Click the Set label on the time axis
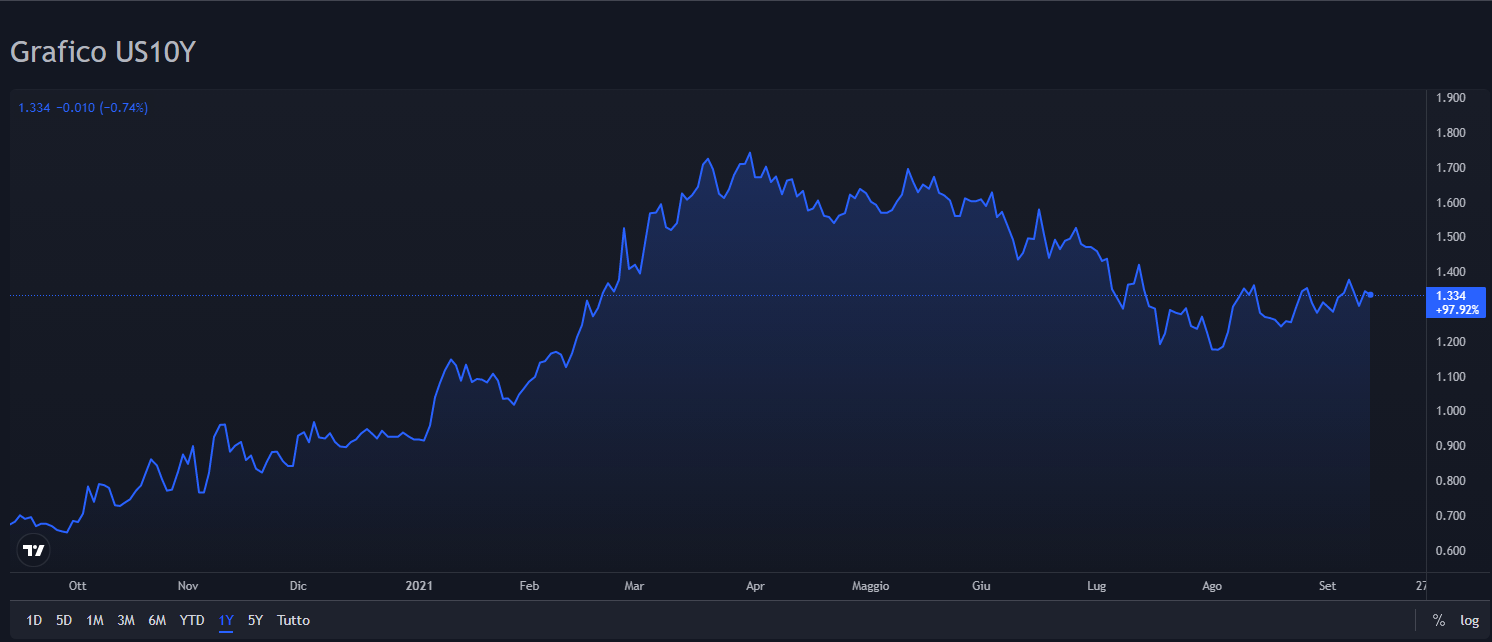1492x642 pixels. tap(1328, 586)
